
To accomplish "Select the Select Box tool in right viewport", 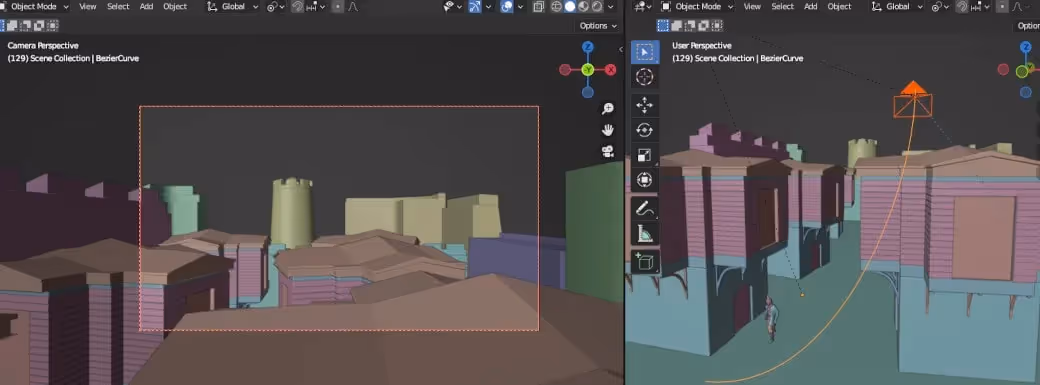I will 644,52.
